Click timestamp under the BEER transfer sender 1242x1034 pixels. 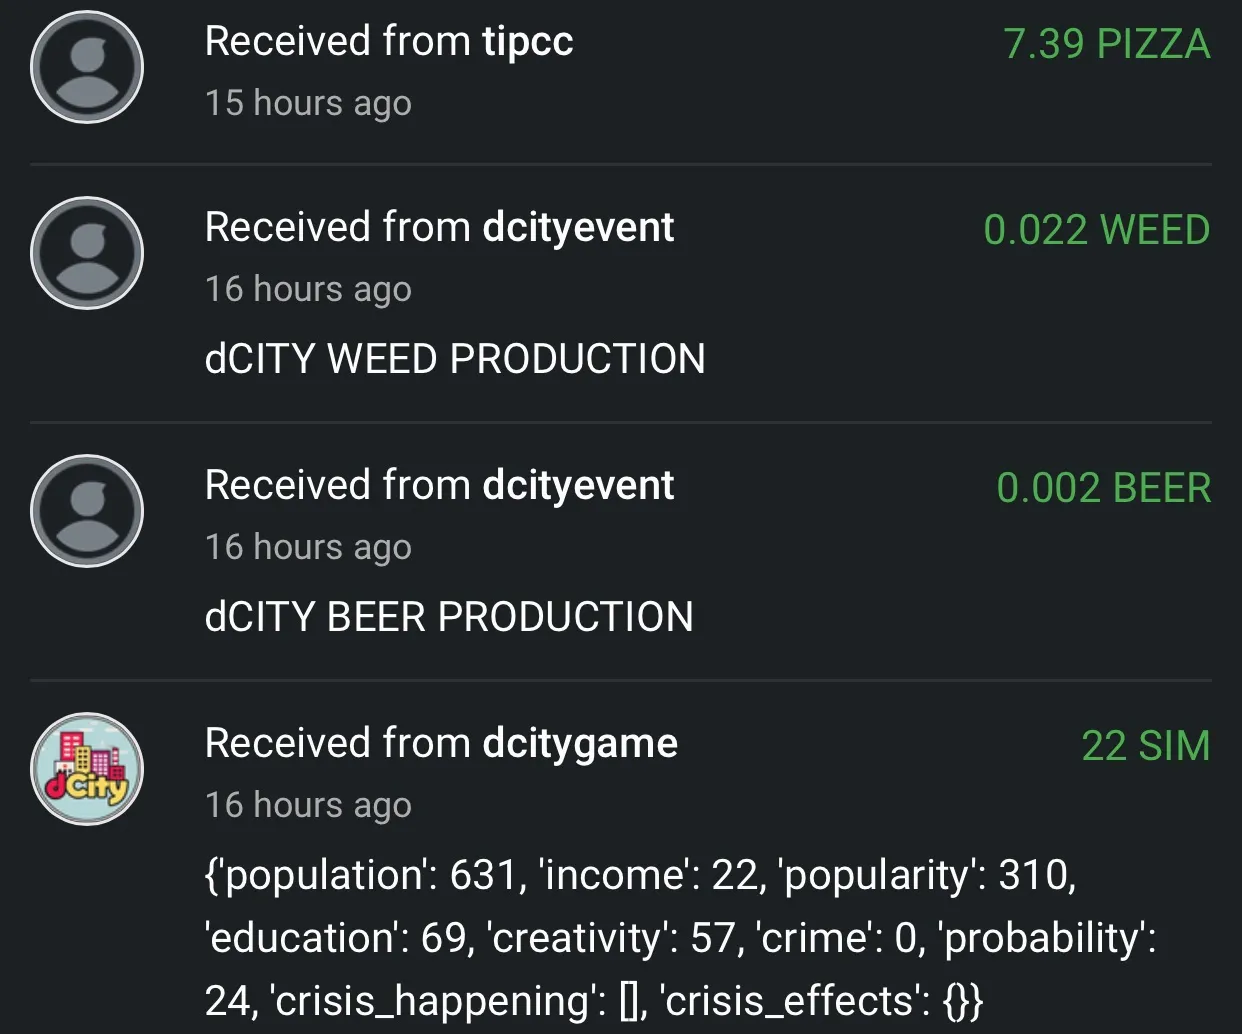tap(308, 547)
